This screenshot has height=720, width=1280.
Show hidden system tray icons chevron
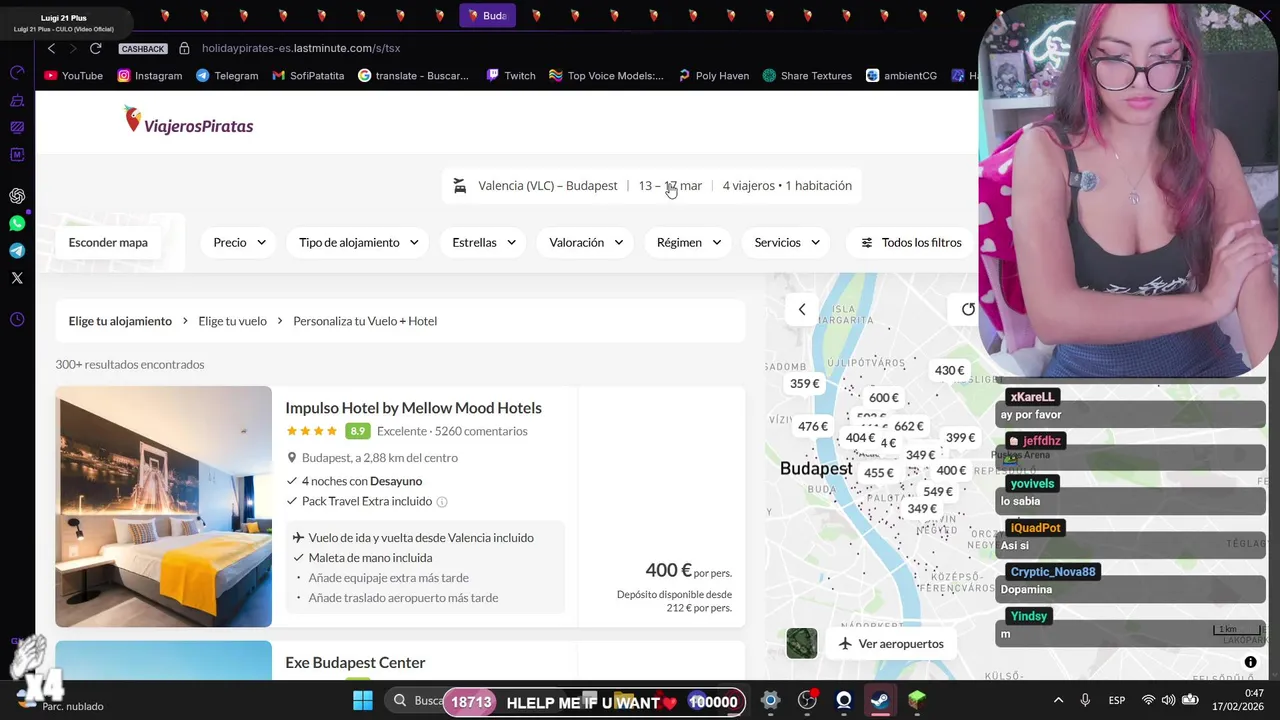(x=1058, y=700)
